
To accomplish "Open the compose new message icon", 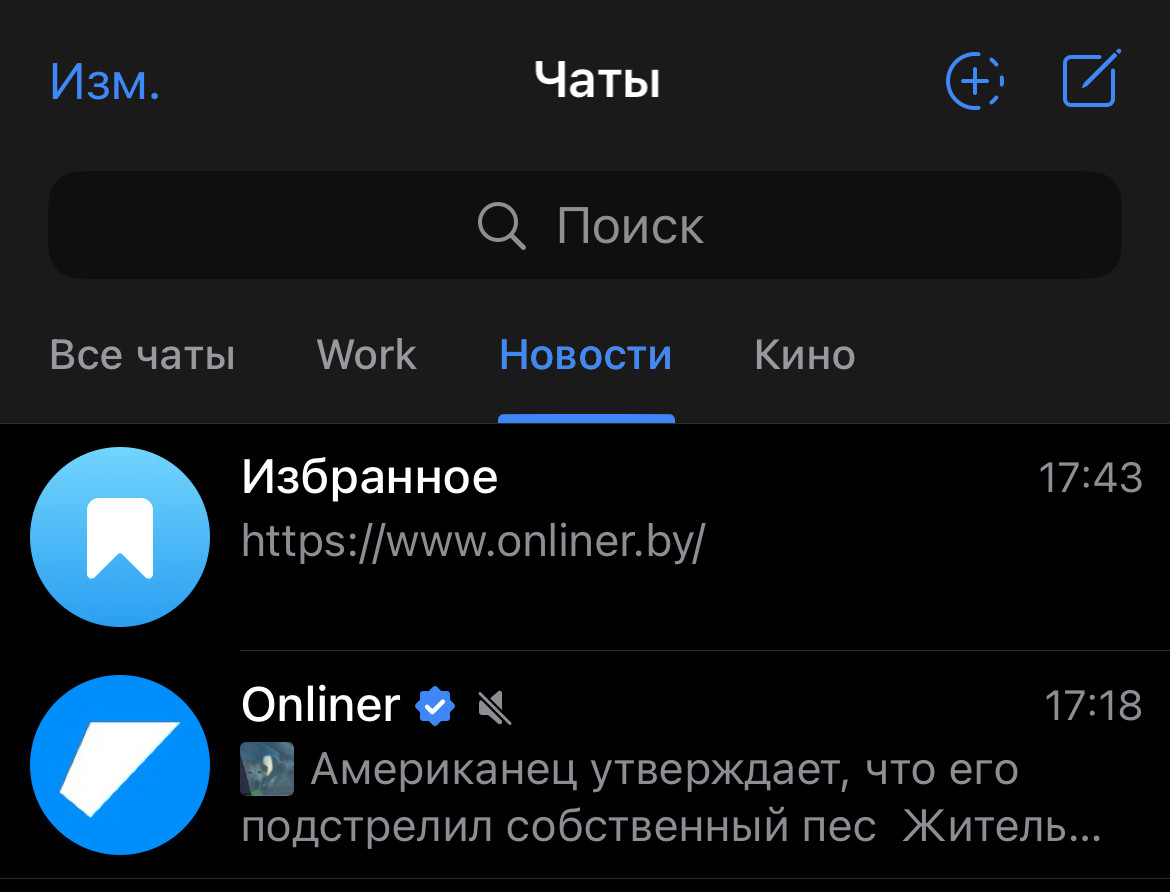I will tap(1091, 78).
